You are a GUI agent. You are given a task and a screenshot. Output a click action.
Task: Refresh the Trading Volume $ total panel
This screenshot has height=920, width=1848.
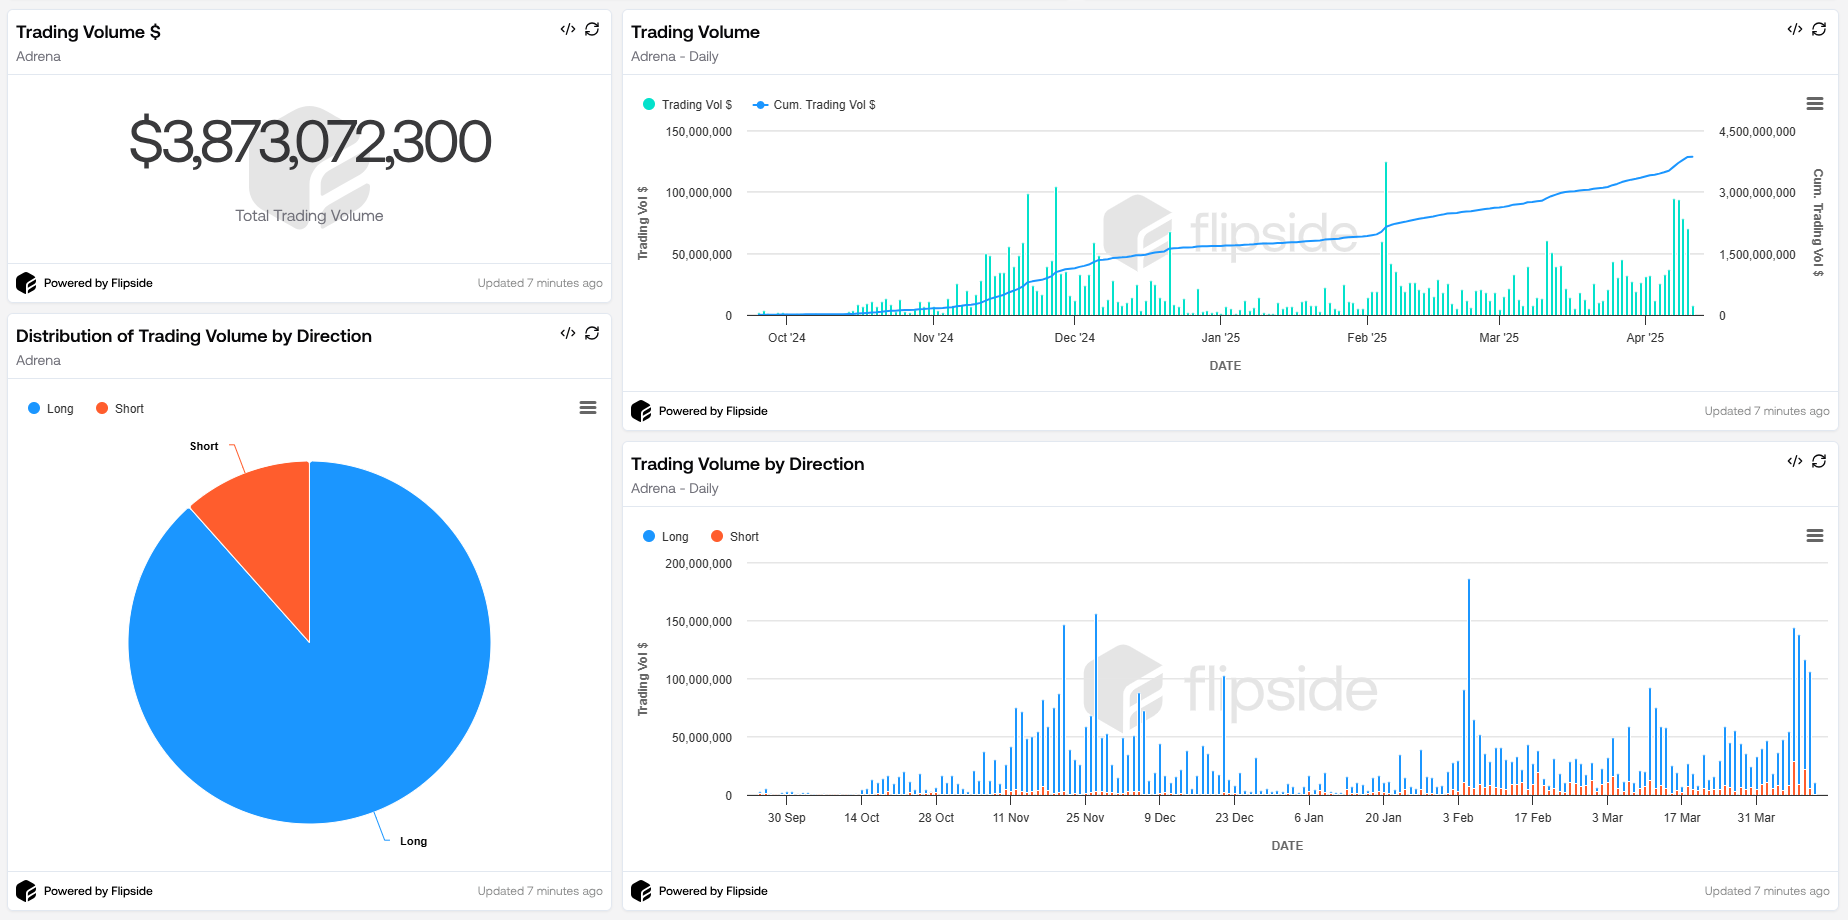pyautogui.click(x=592, y=29)
